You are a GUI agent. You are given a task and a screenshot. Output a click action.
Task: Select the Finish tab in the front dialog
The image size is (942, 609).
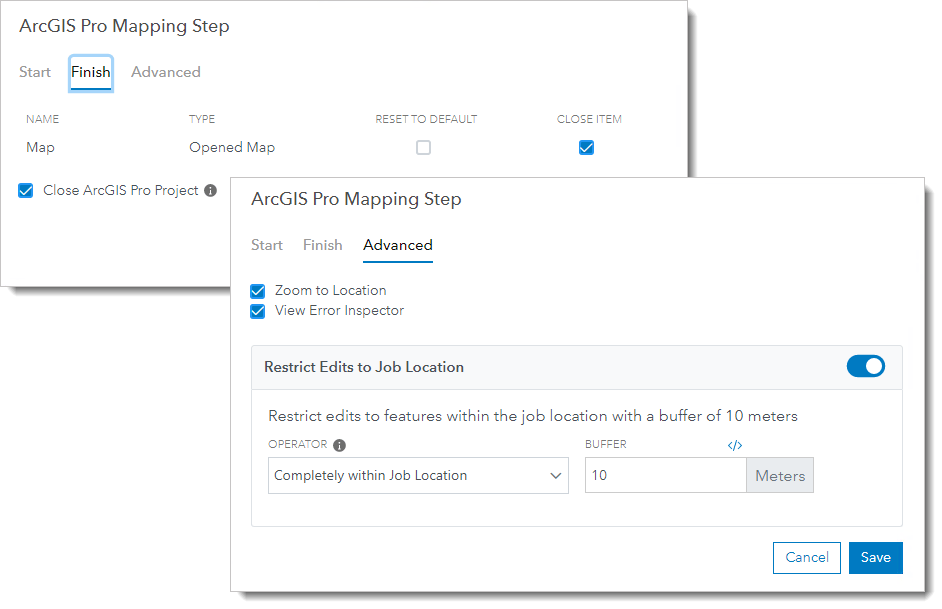tap(90, 72)
